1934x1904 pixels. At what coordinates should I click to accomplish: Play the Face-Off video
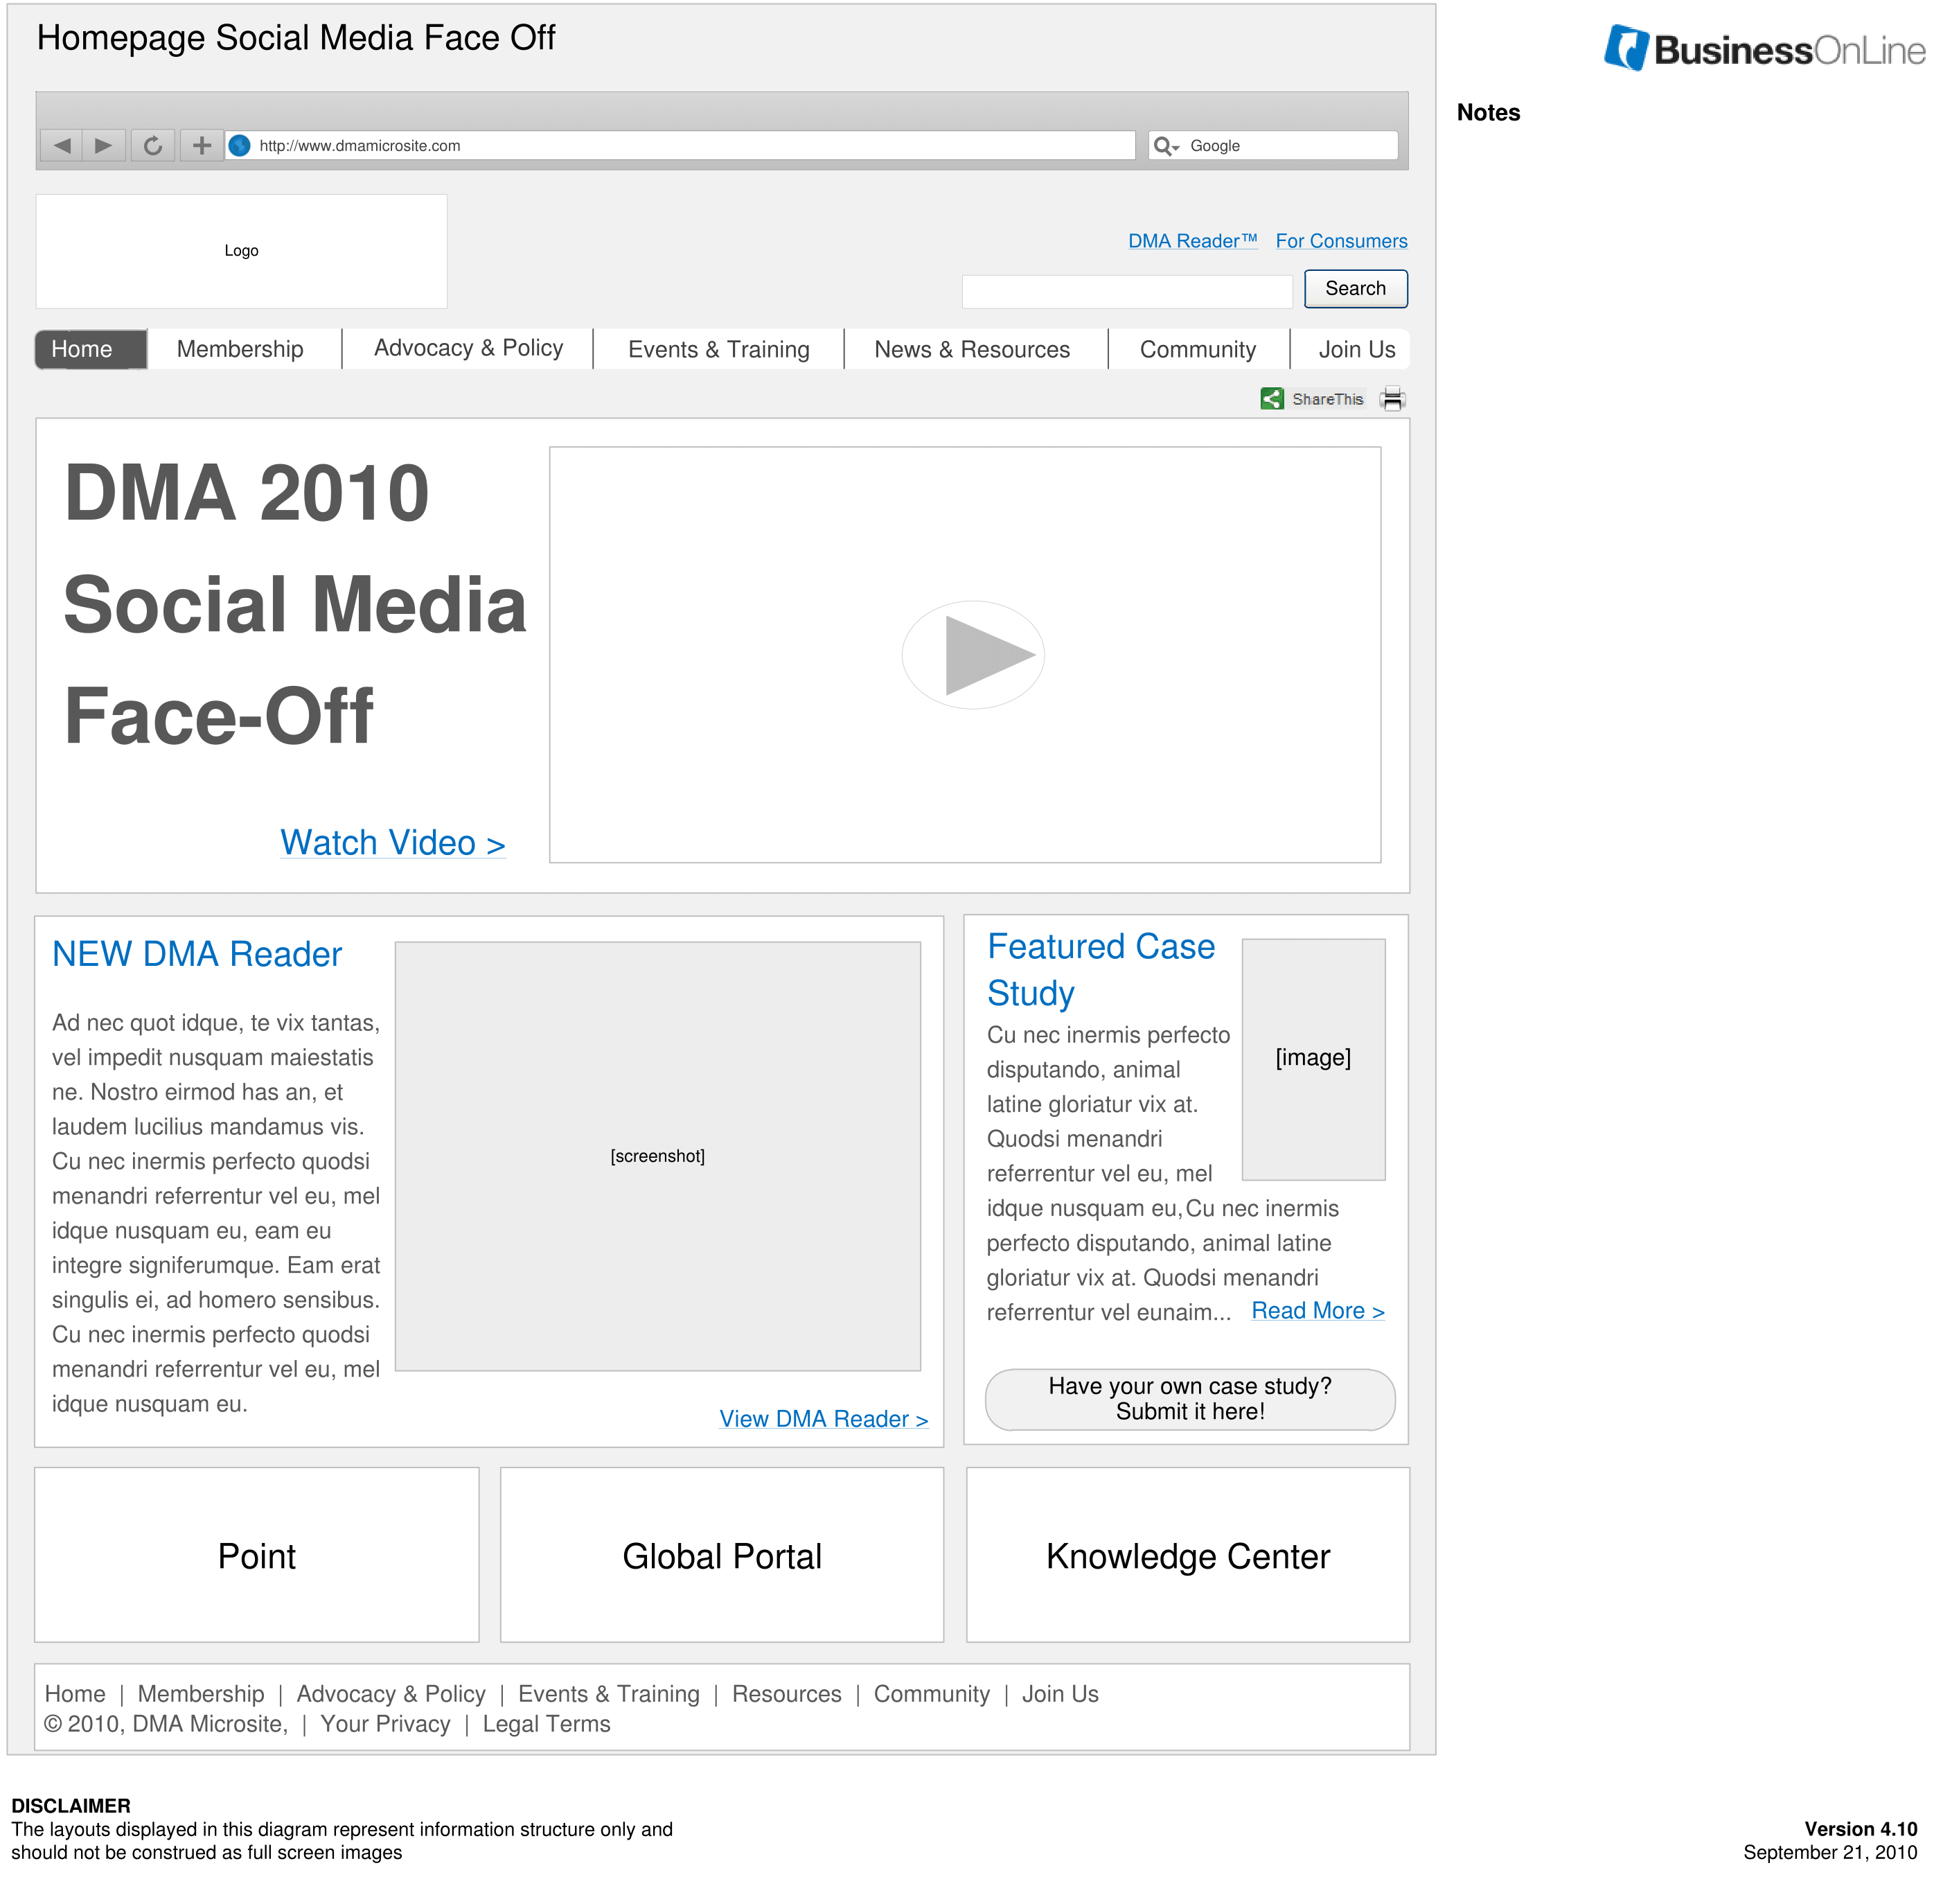[973, 655]
